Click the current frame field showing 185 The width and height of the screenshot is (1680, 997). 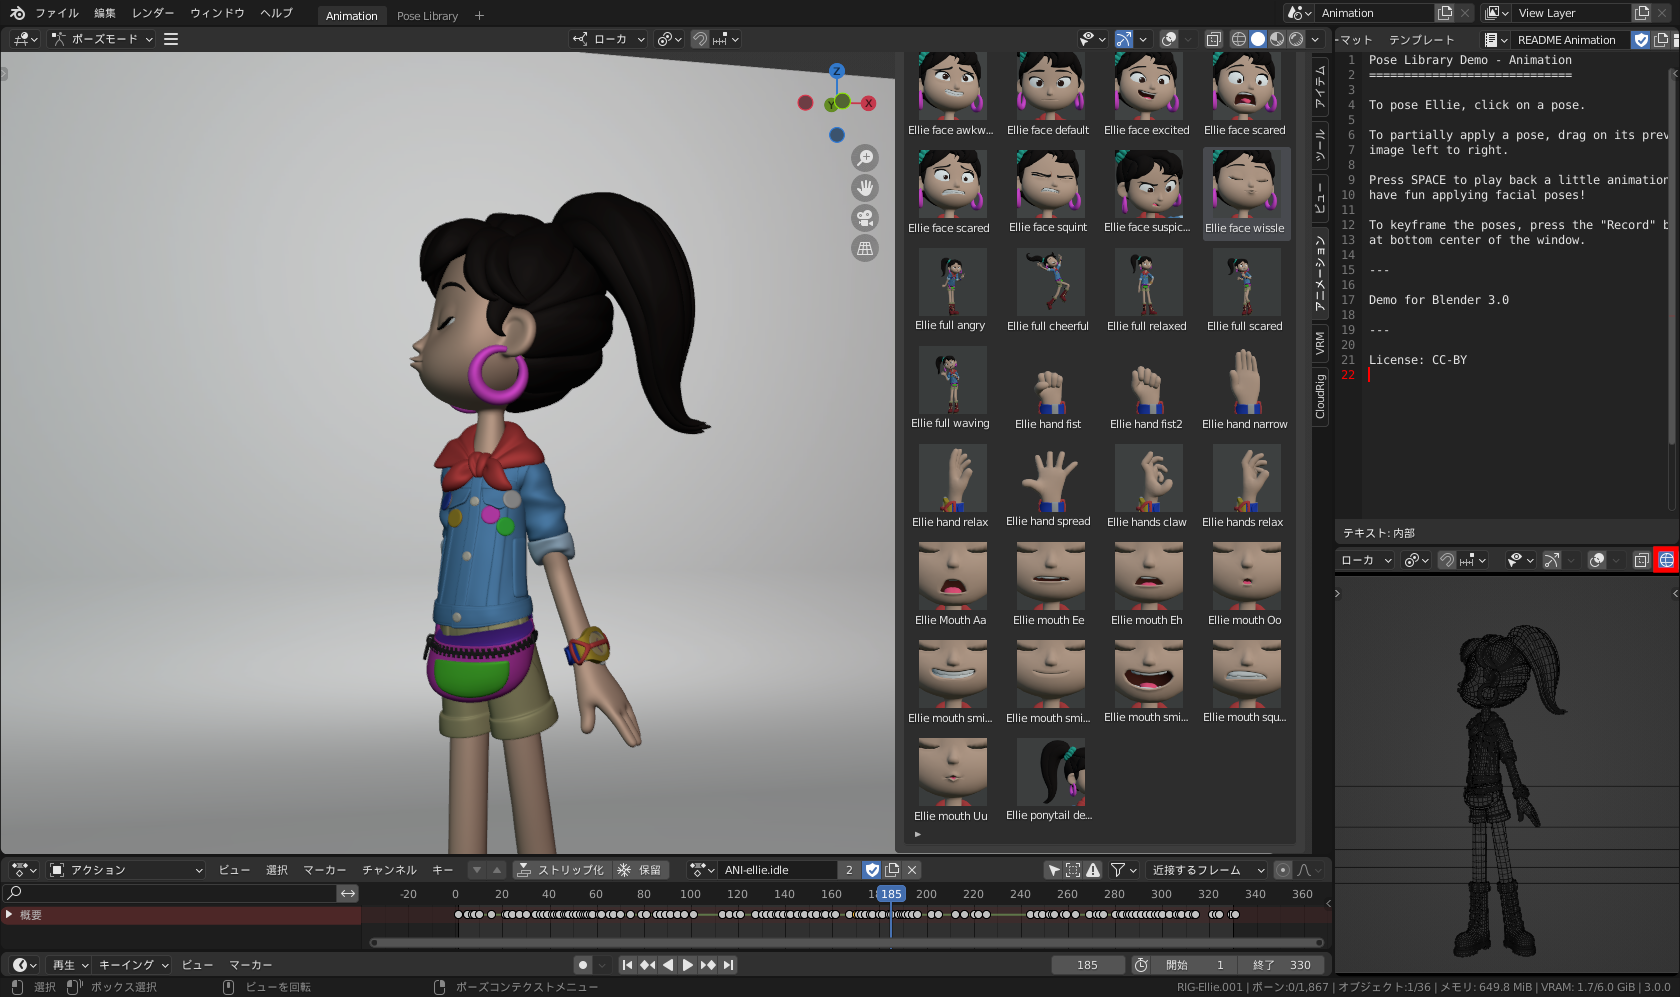1087,965
